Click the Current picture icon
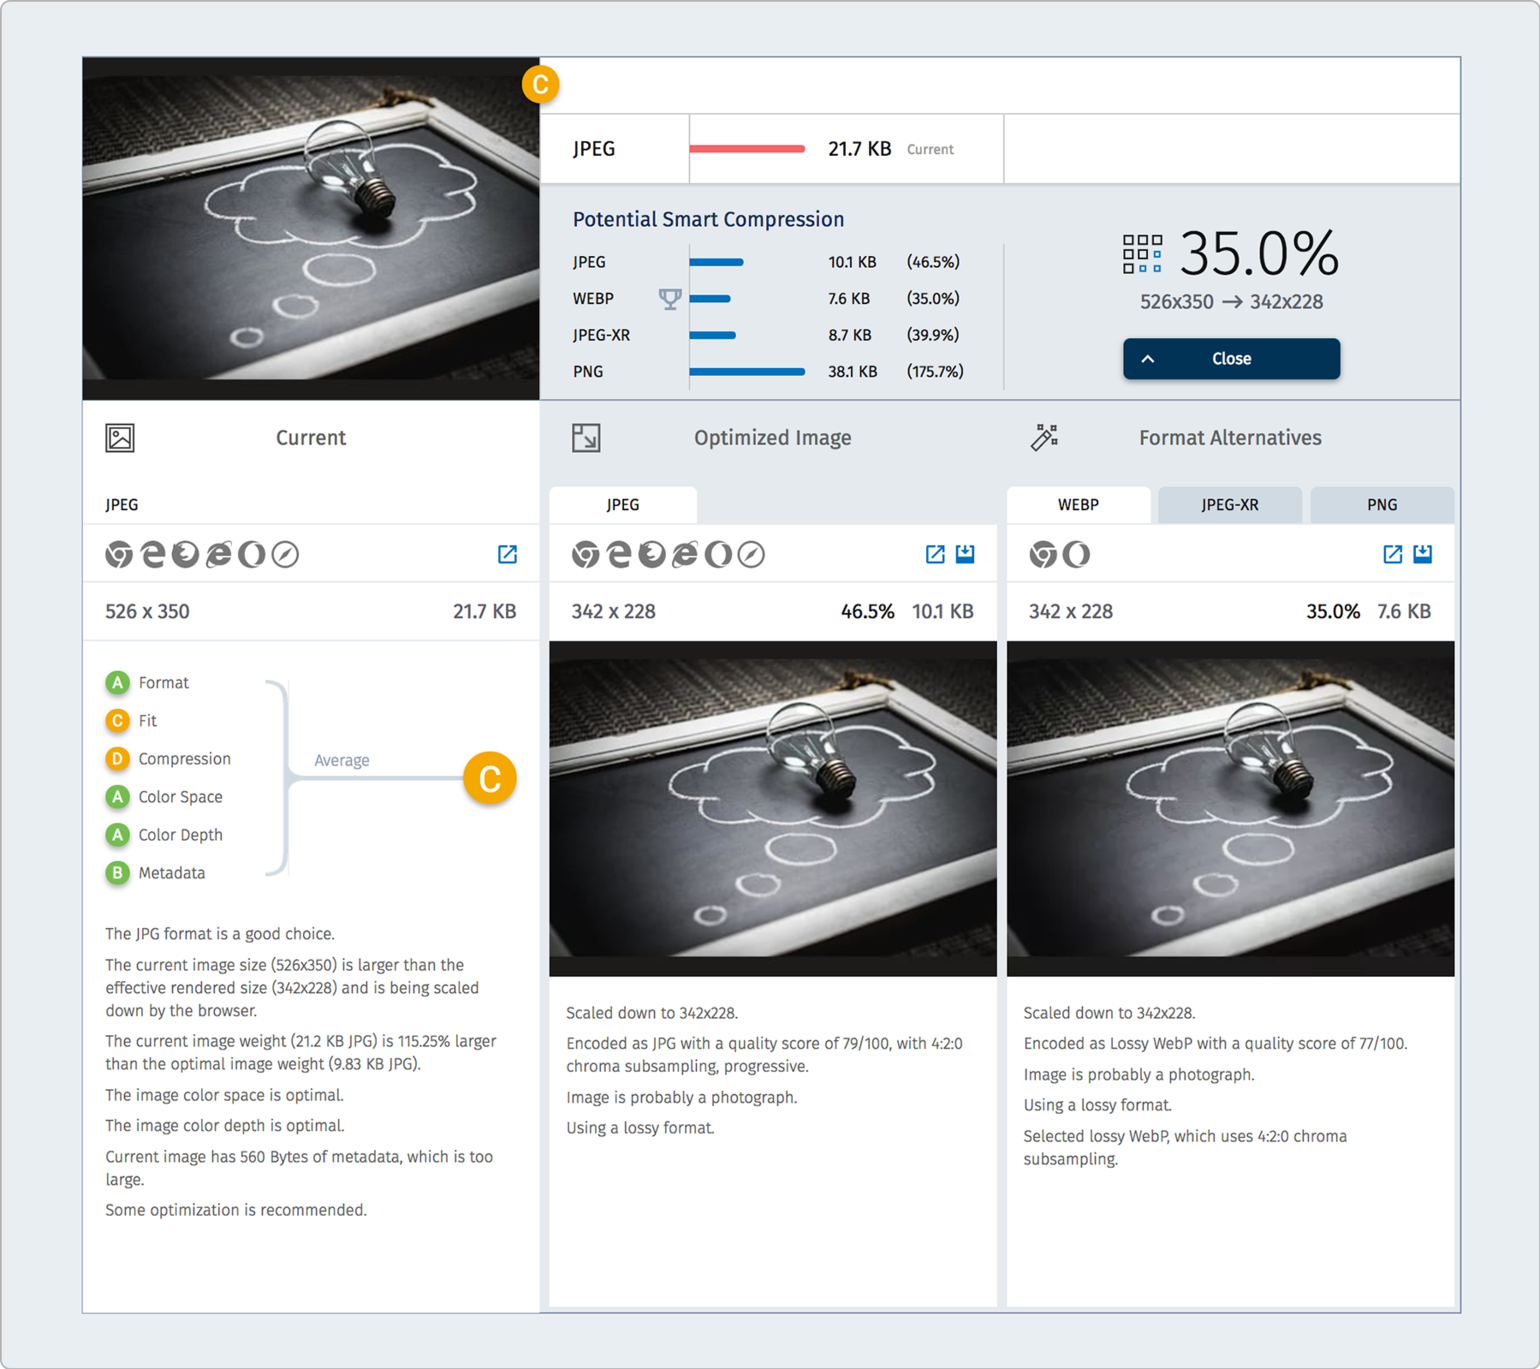 click(120, 437)
